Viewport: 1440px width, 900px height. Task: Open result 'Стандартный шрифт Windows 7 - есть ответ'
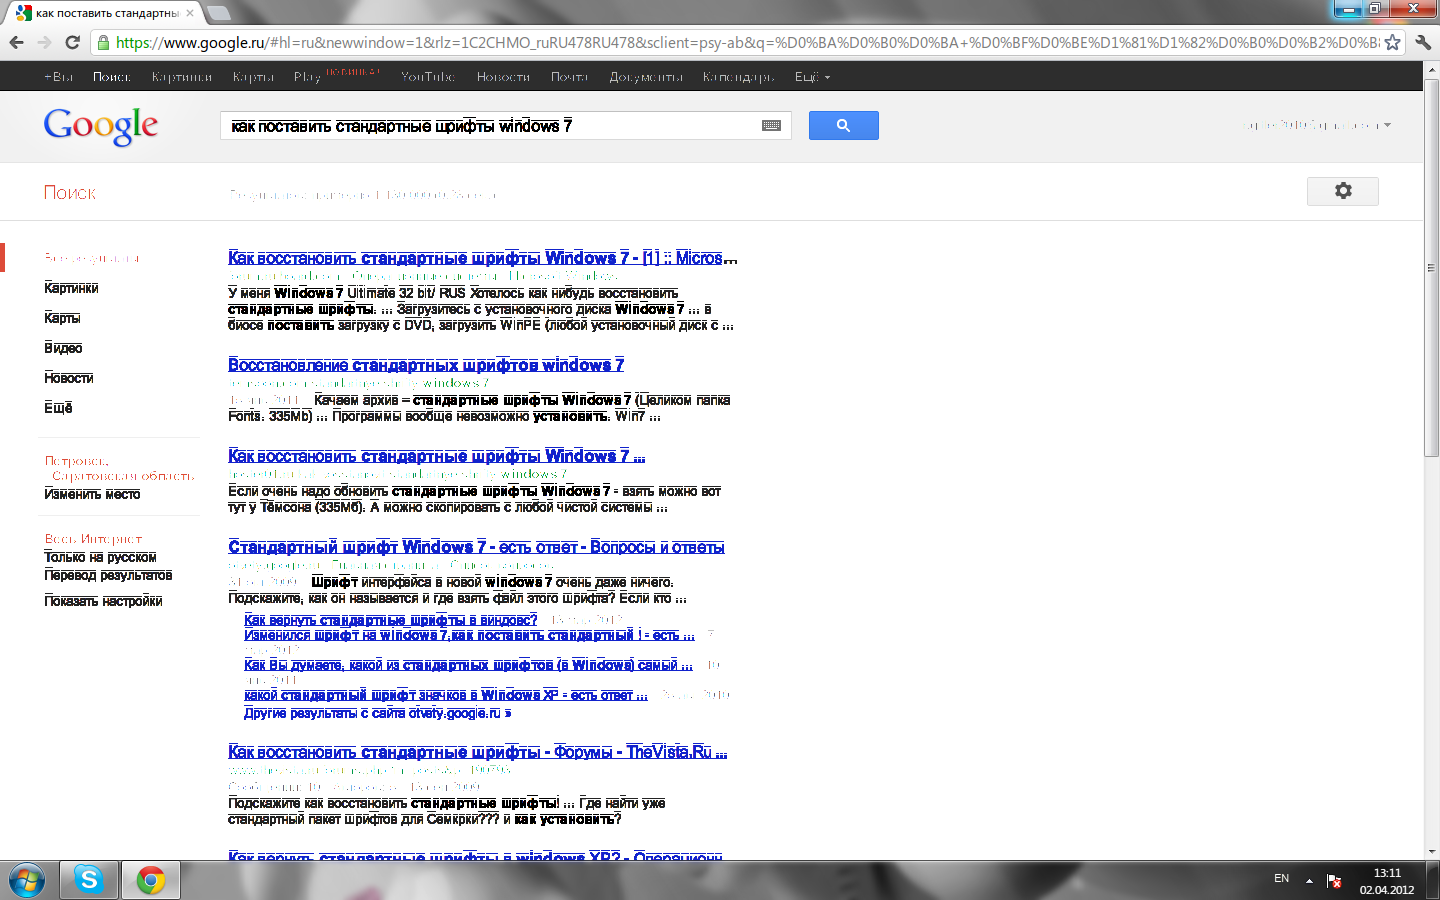[476, 547]
